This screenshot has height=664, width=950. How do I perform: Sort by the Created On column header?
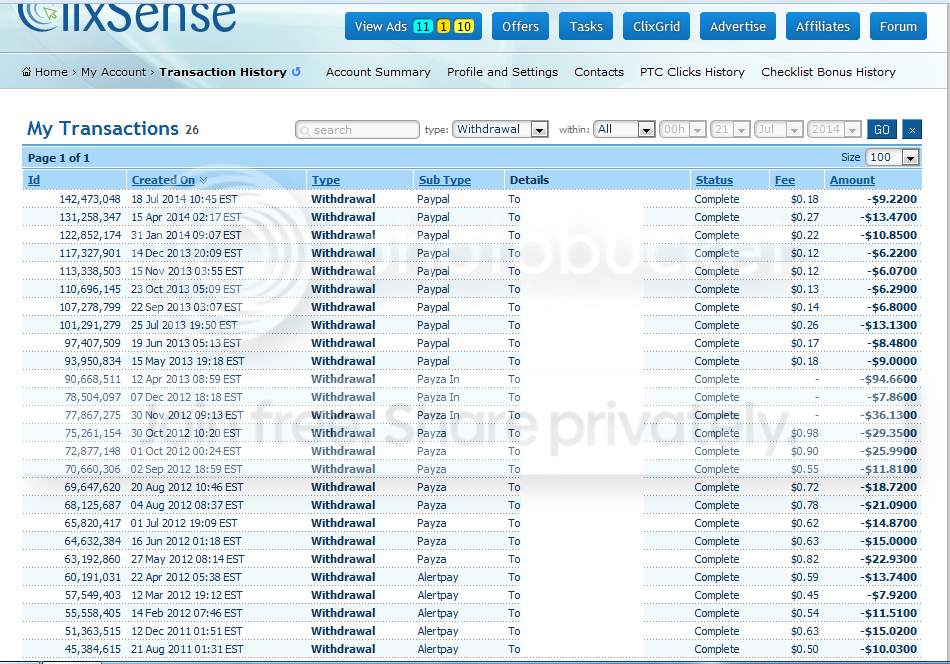pos(163,180)
